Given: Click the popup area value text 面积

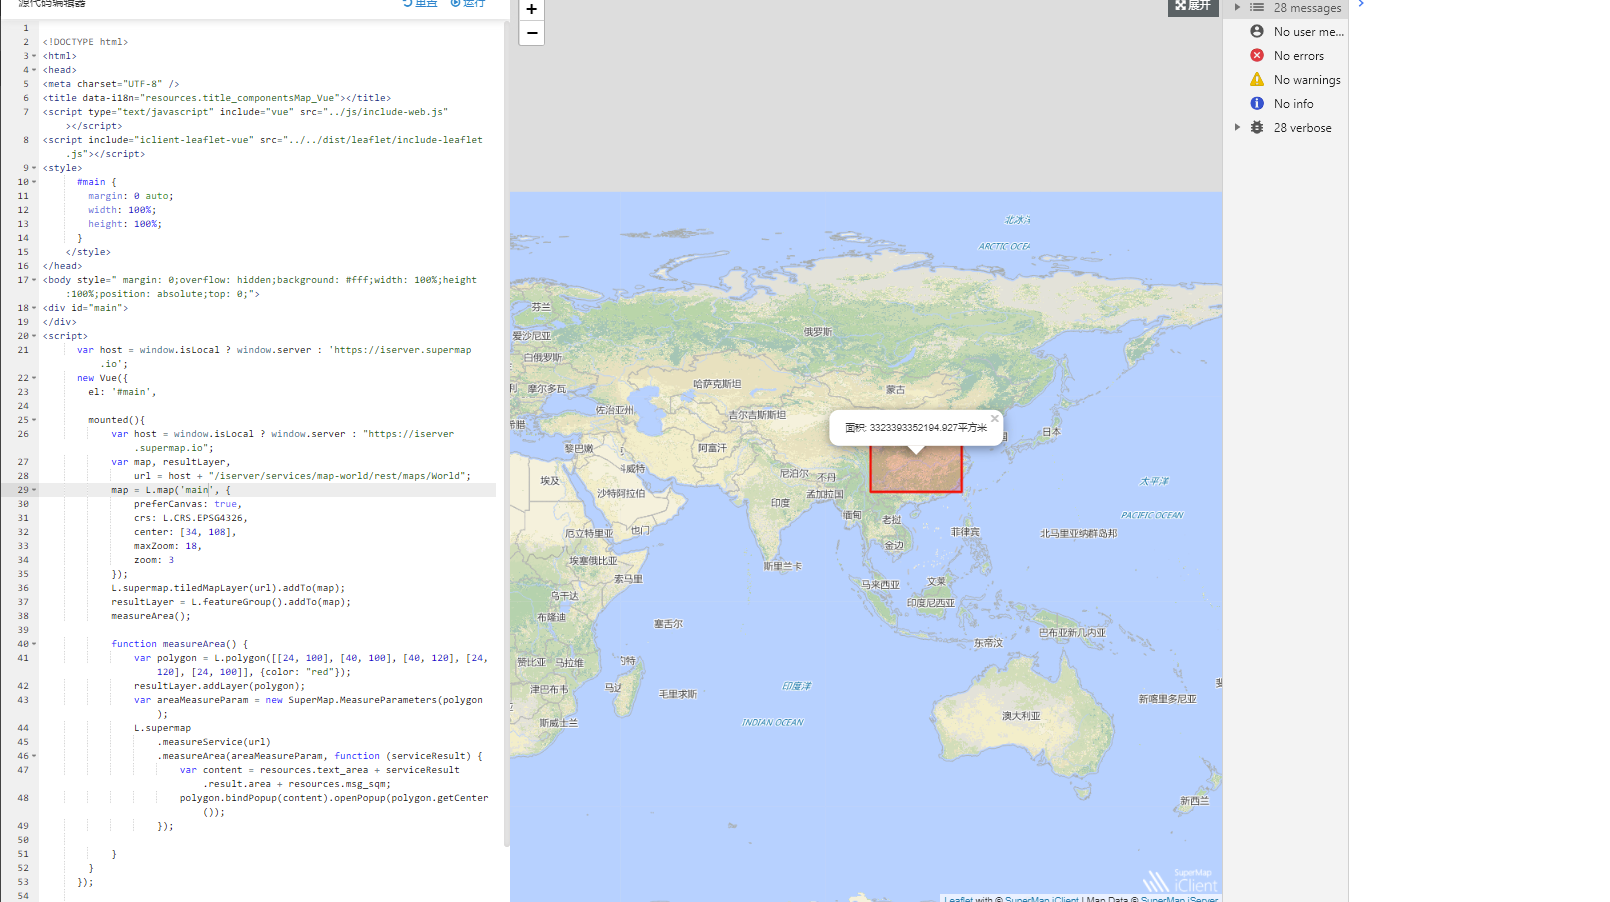Looking at the screenshot, I should tap(916, 427).
